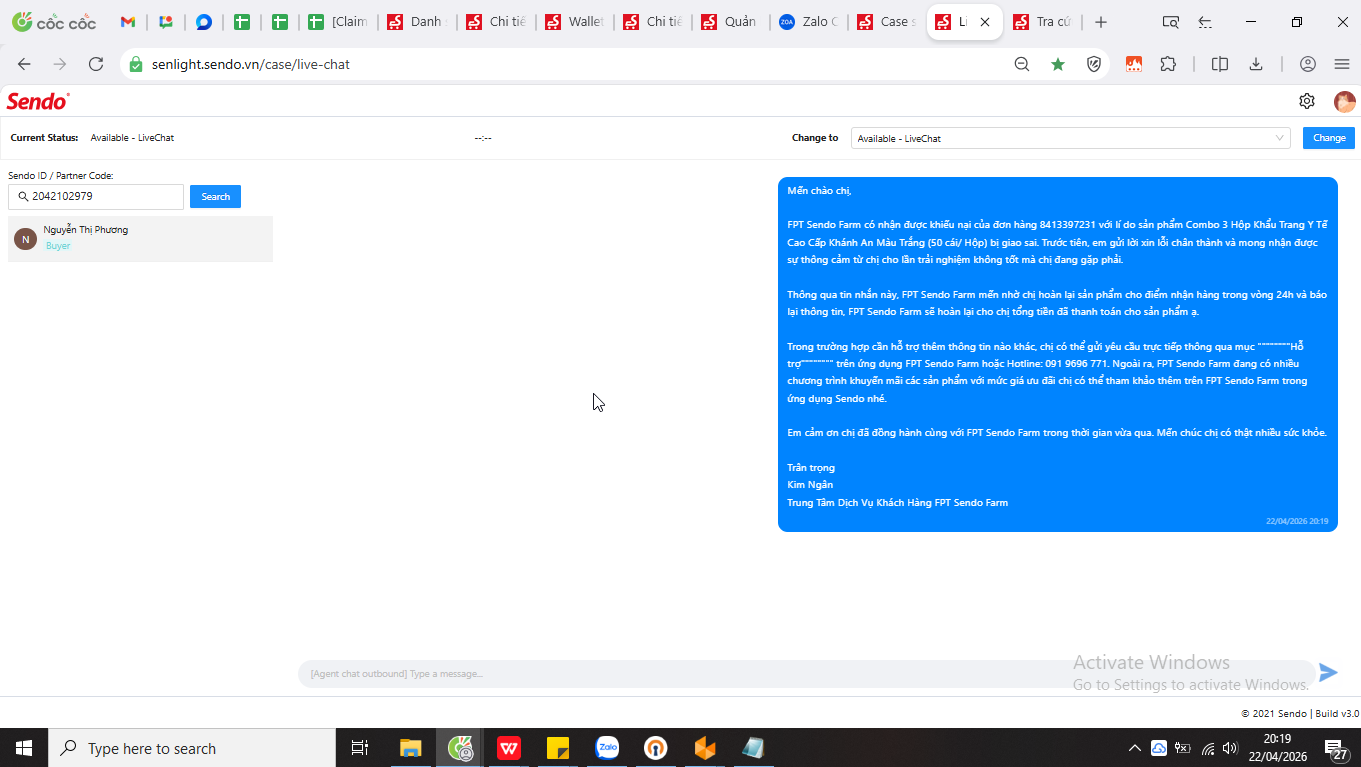This screenshot has height=767, width=1361.
Task: Open the tab search button
Action: pos(1170,22)
